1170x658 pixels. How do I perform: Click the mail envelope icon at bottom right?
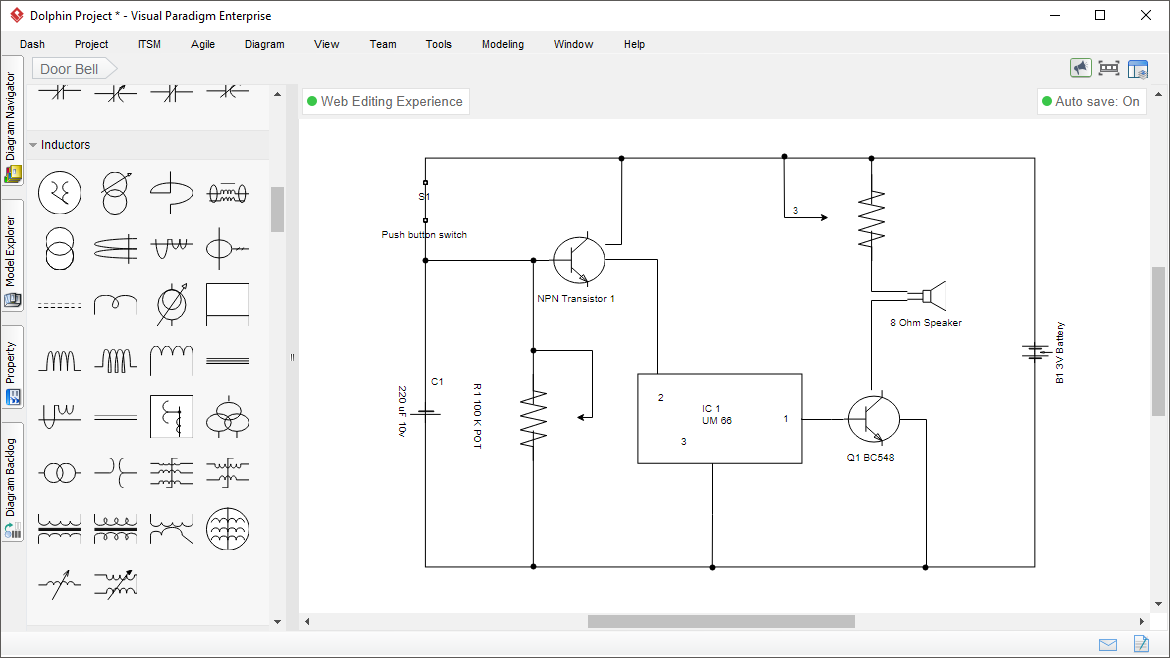(x=1107, y=644)
